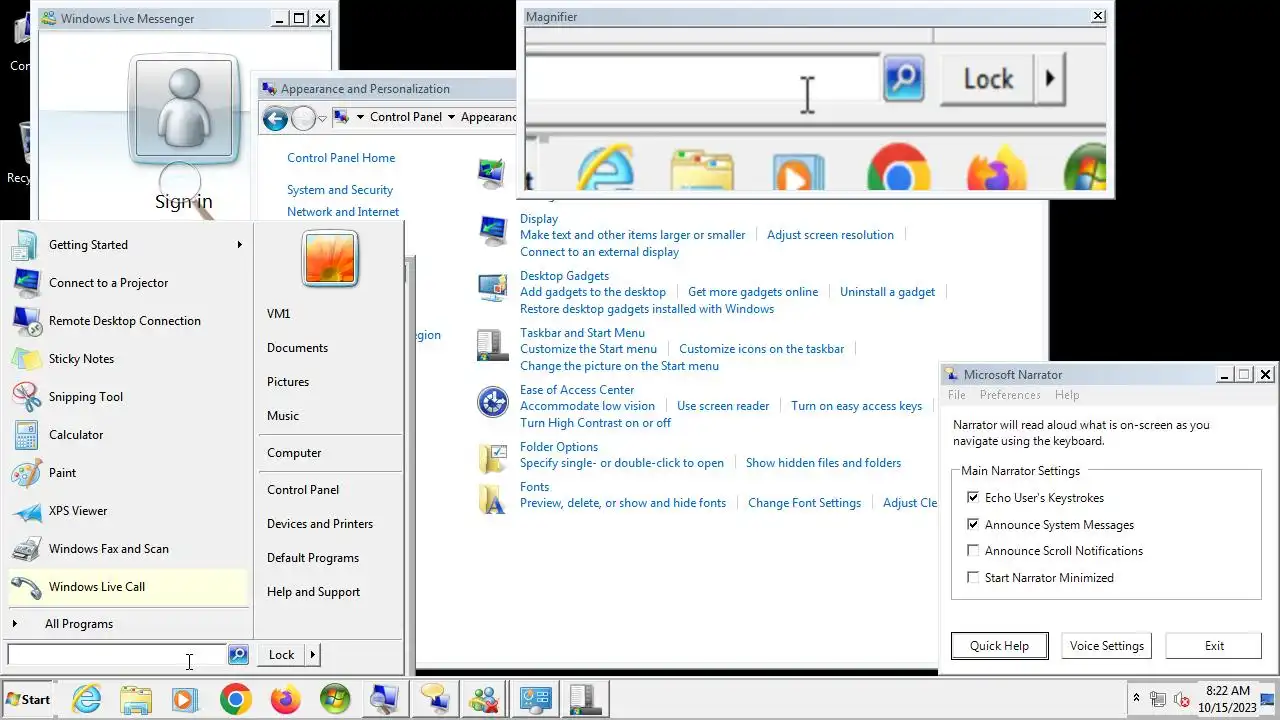Click Exit in Microsoft Narrator

[x=1214, y=646]
